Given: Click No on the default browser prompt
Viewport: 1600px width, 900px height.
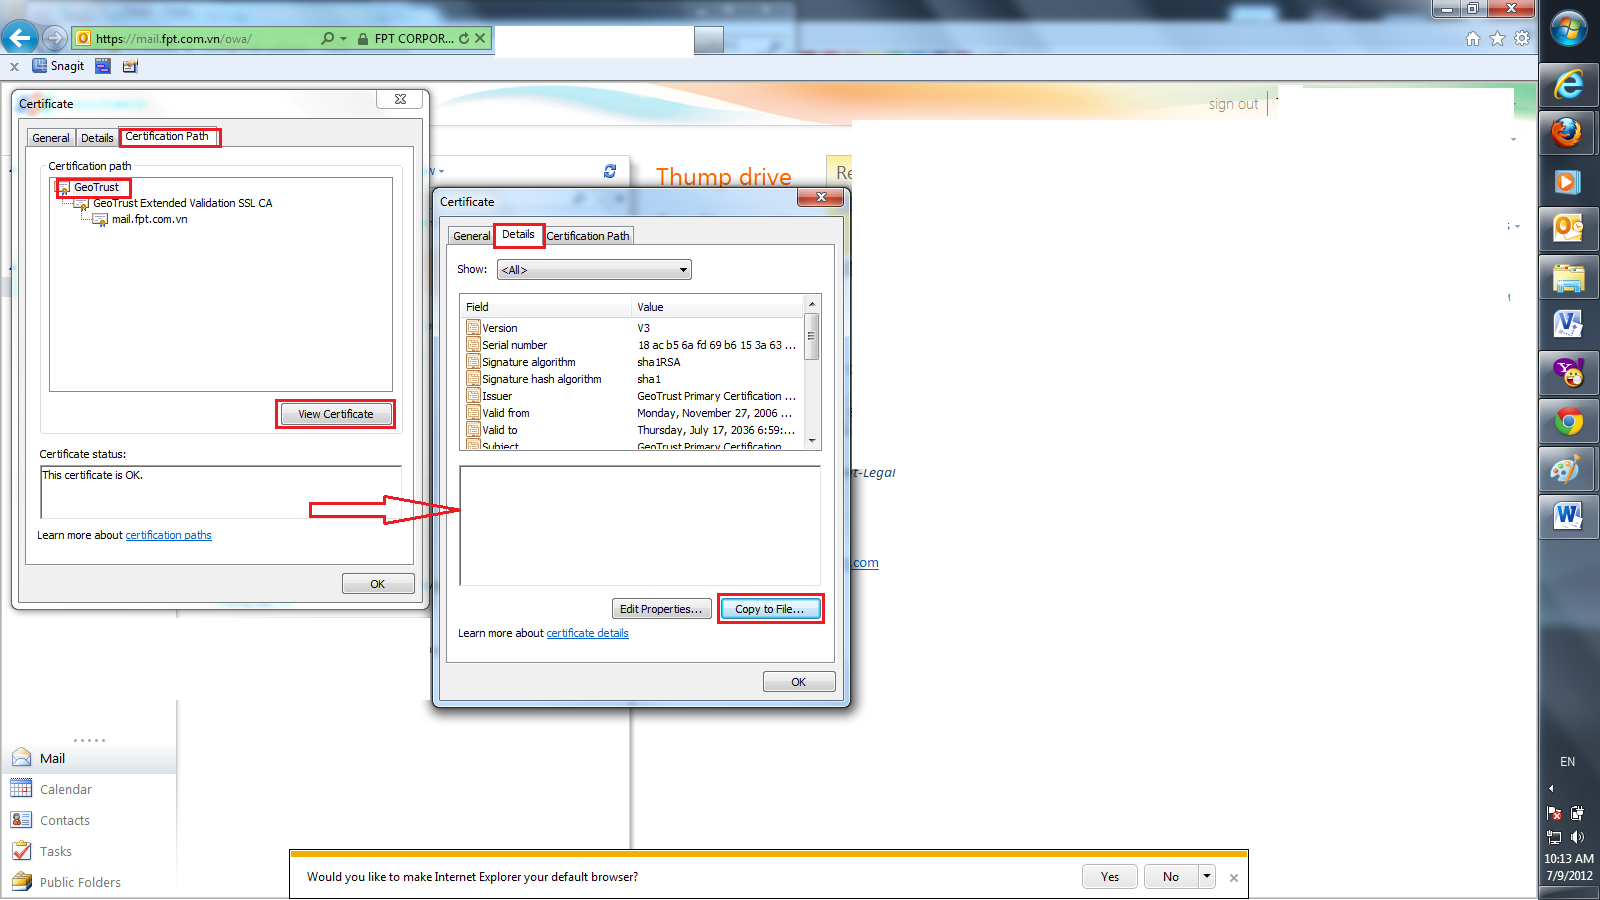Looking at the screenshot, I should [x=1171, y=877].
